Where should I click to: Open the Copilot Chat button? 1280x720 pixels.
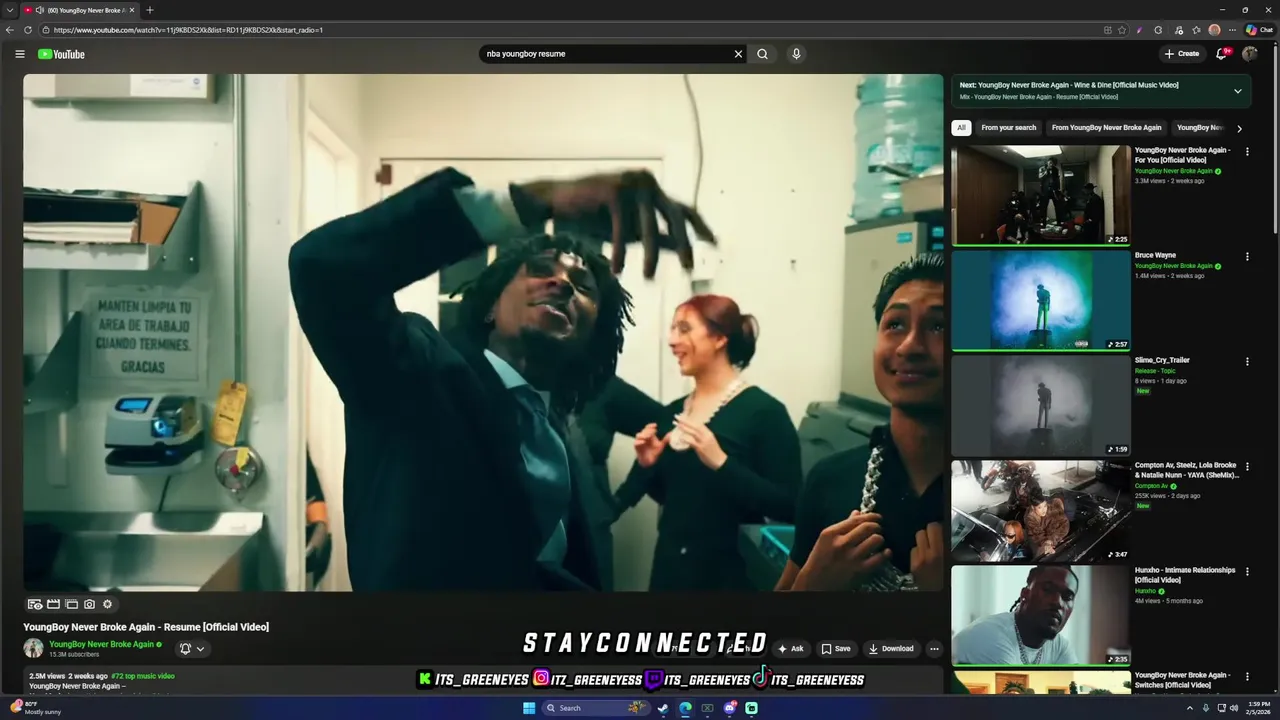click(x=1259, y=30)
